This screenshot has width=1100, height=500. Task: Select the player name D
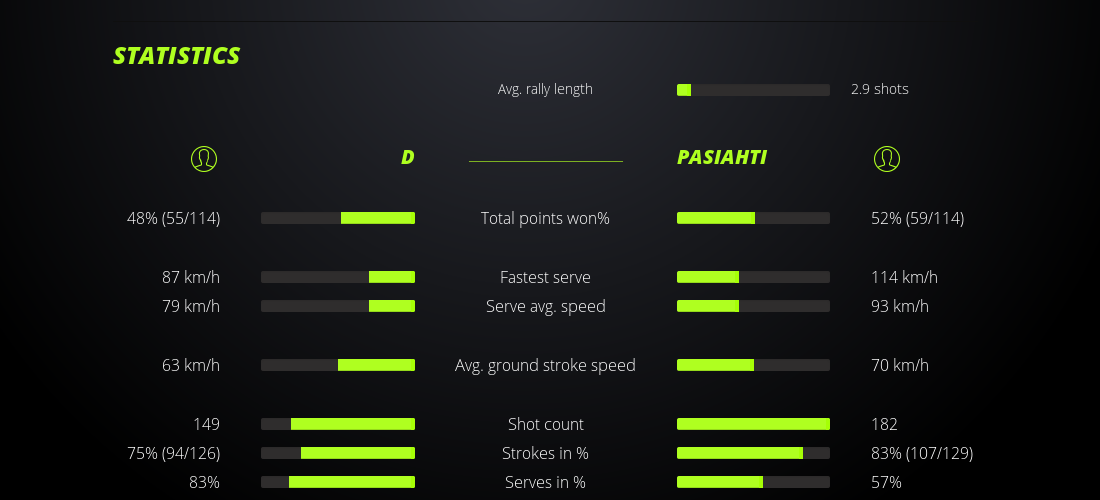[x=407, y=158]
